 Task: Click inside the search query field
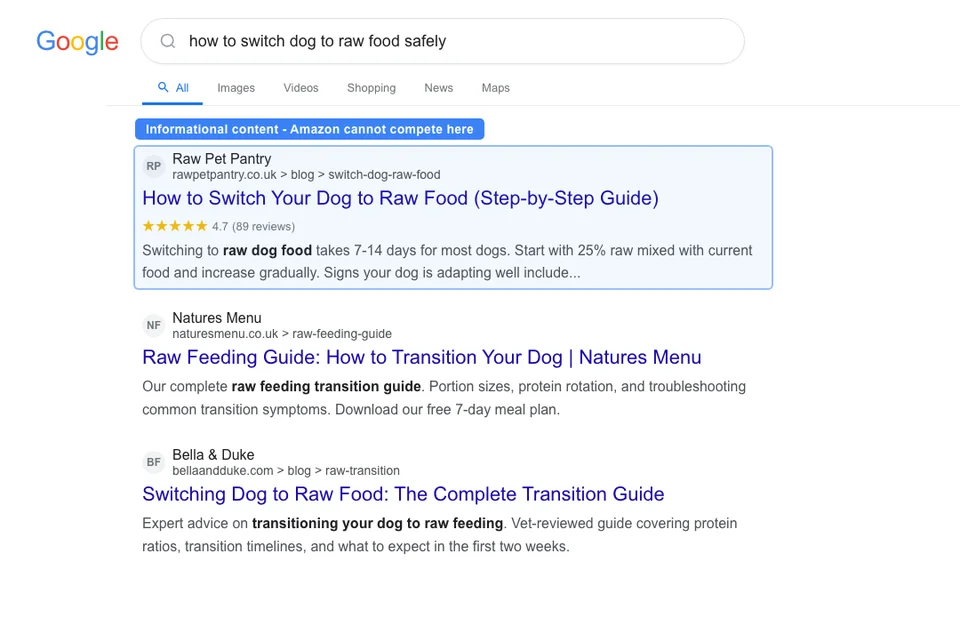[x=400, y=41]
